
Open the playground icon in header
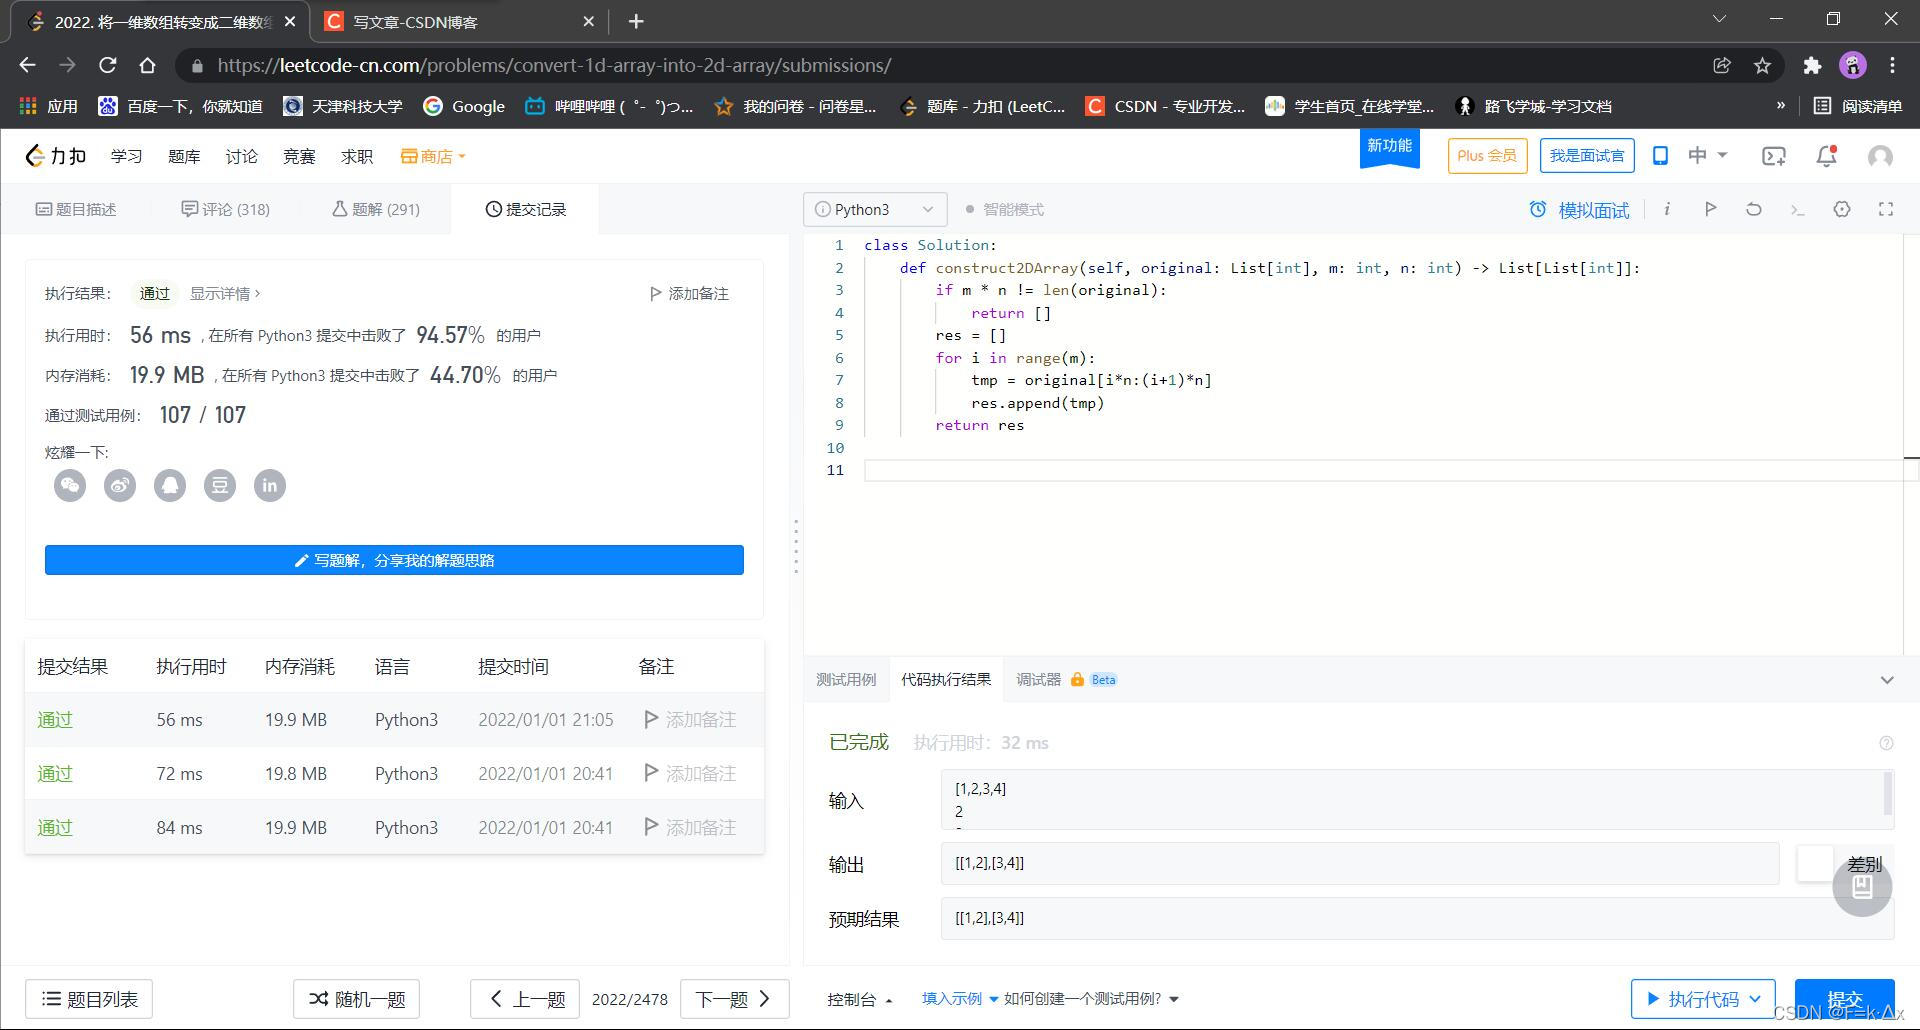tap(1774, 156)
